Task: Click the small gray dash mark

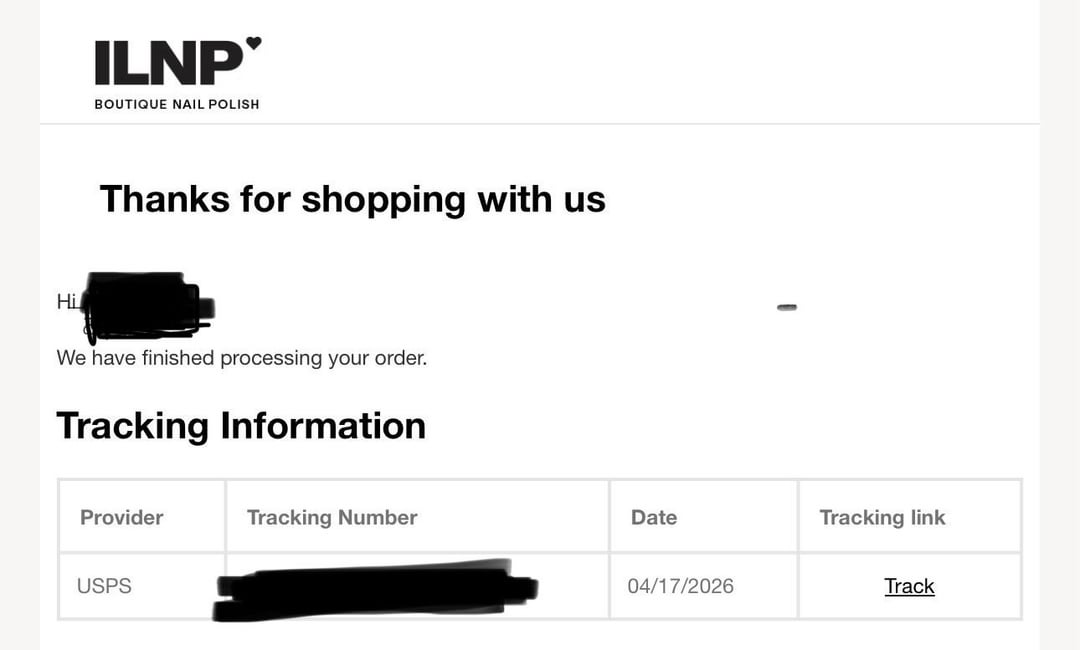Action: coord(787,307)
